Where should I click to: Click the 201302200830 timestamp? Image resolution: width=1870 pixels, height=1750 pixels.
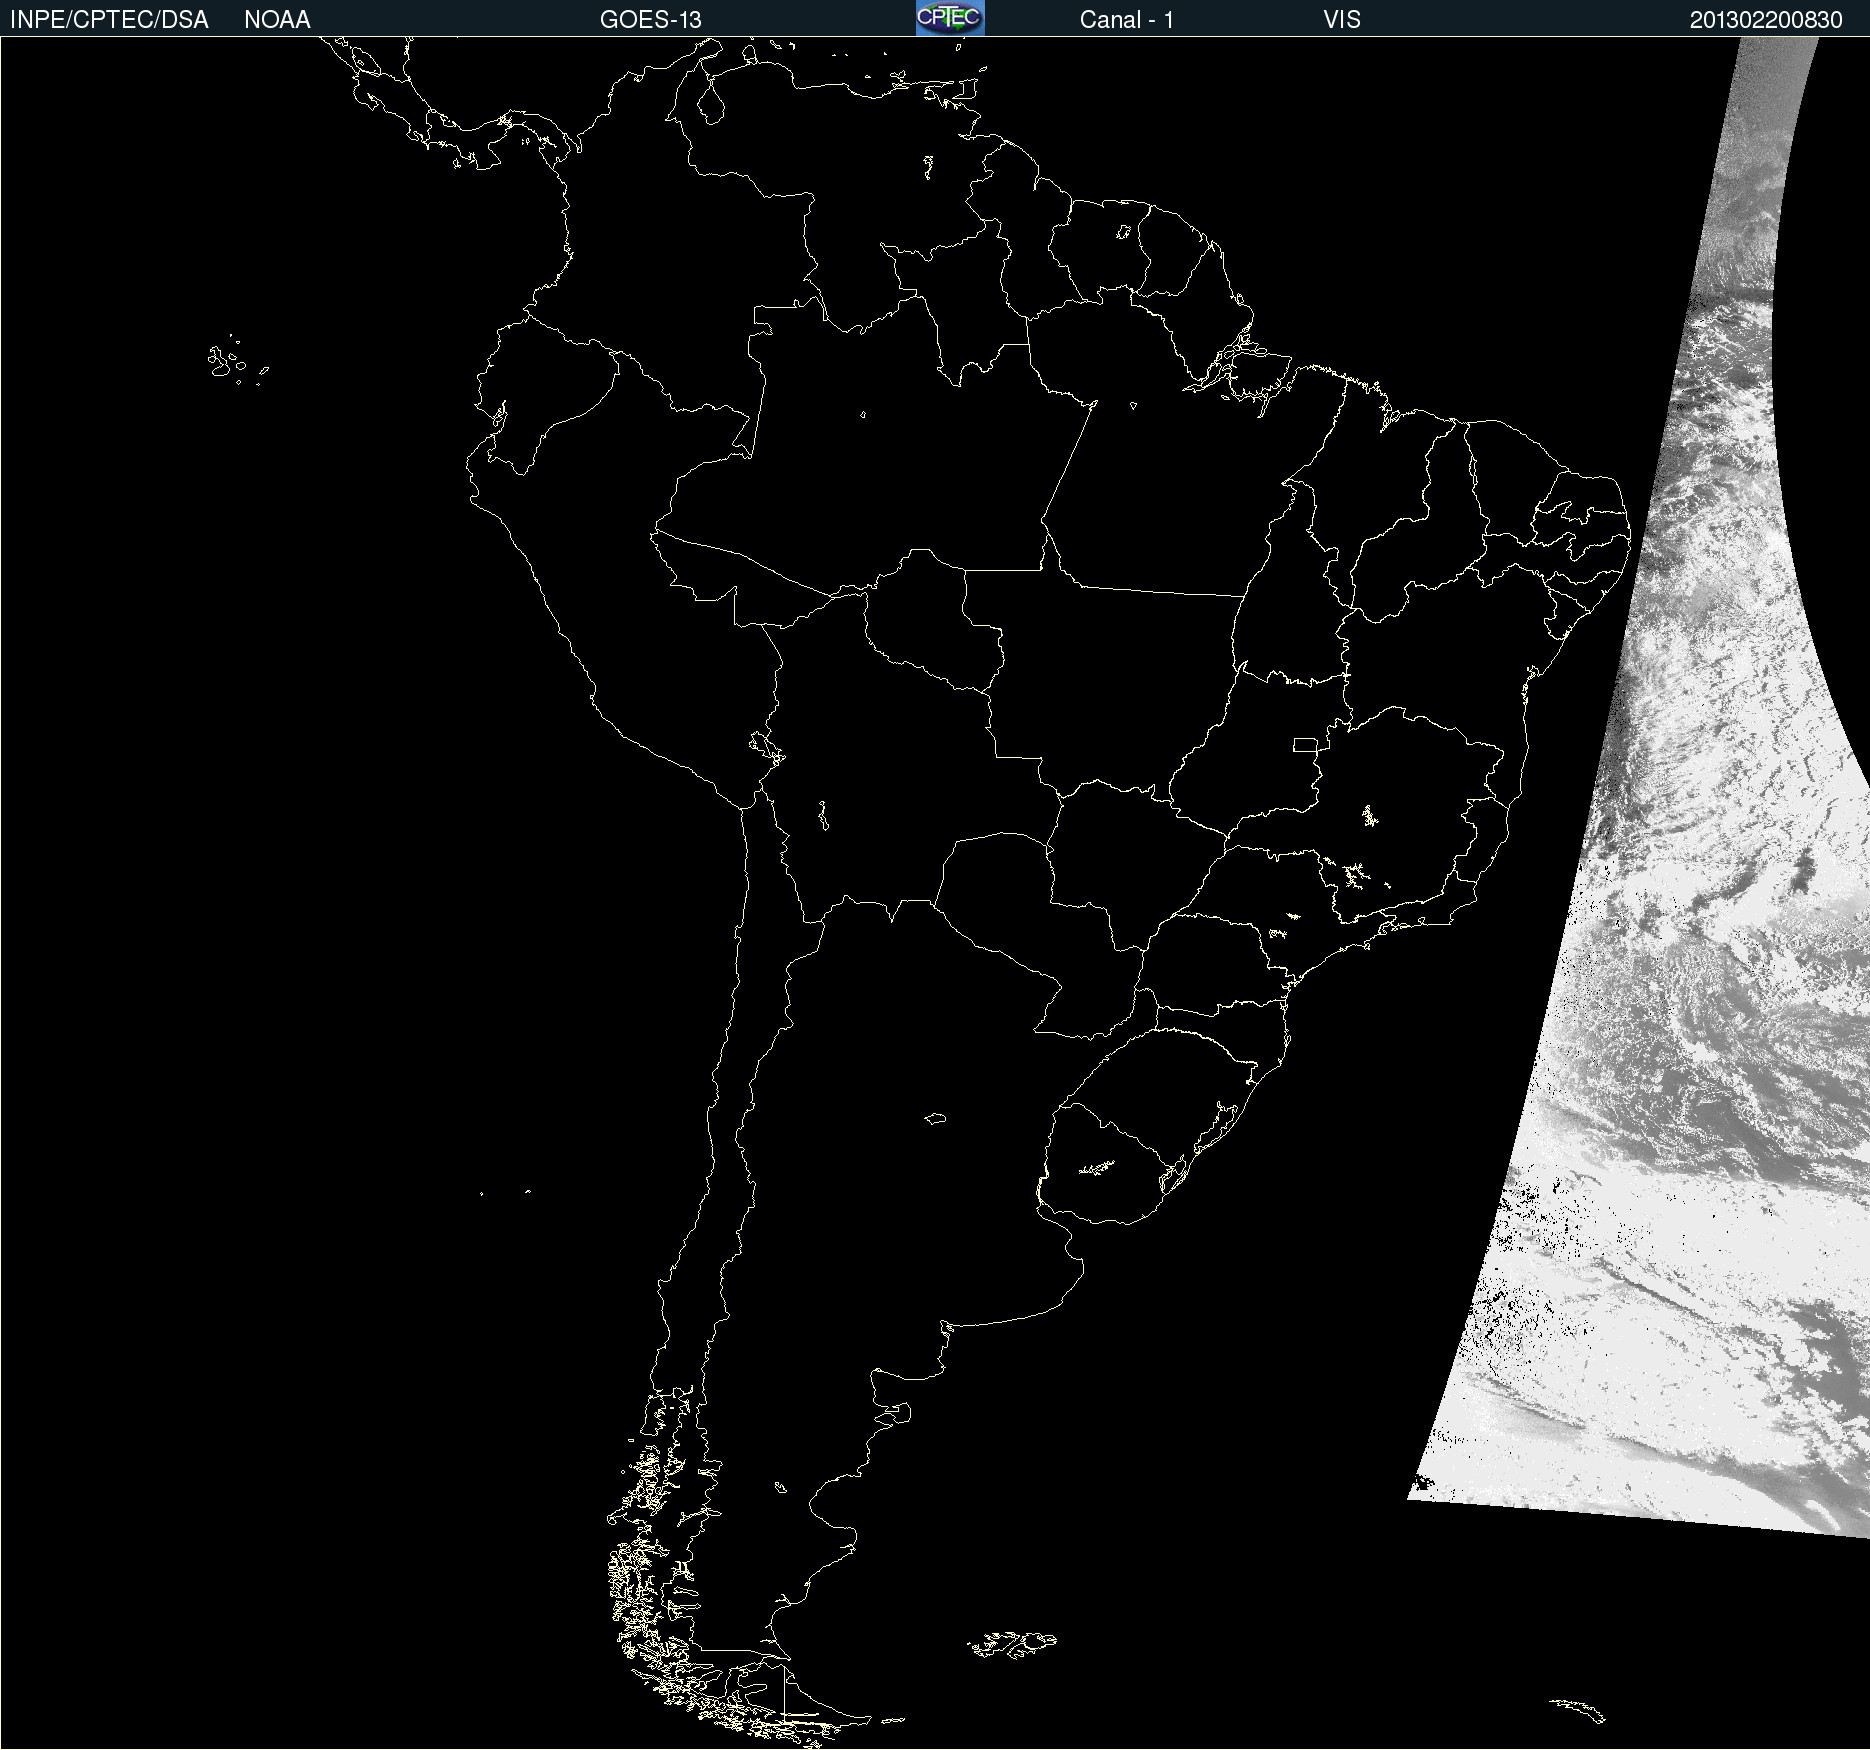tap(1765, 20)
